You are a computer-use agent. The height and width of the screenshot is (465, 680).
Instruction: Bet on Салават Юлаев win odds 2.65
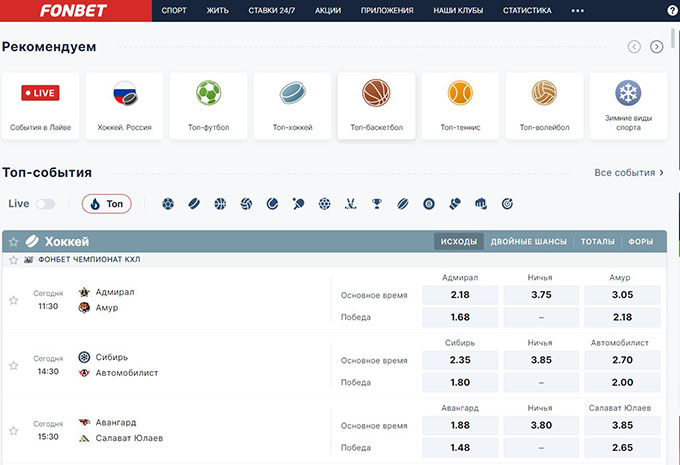pyautogui.click(x=622, y=448)
